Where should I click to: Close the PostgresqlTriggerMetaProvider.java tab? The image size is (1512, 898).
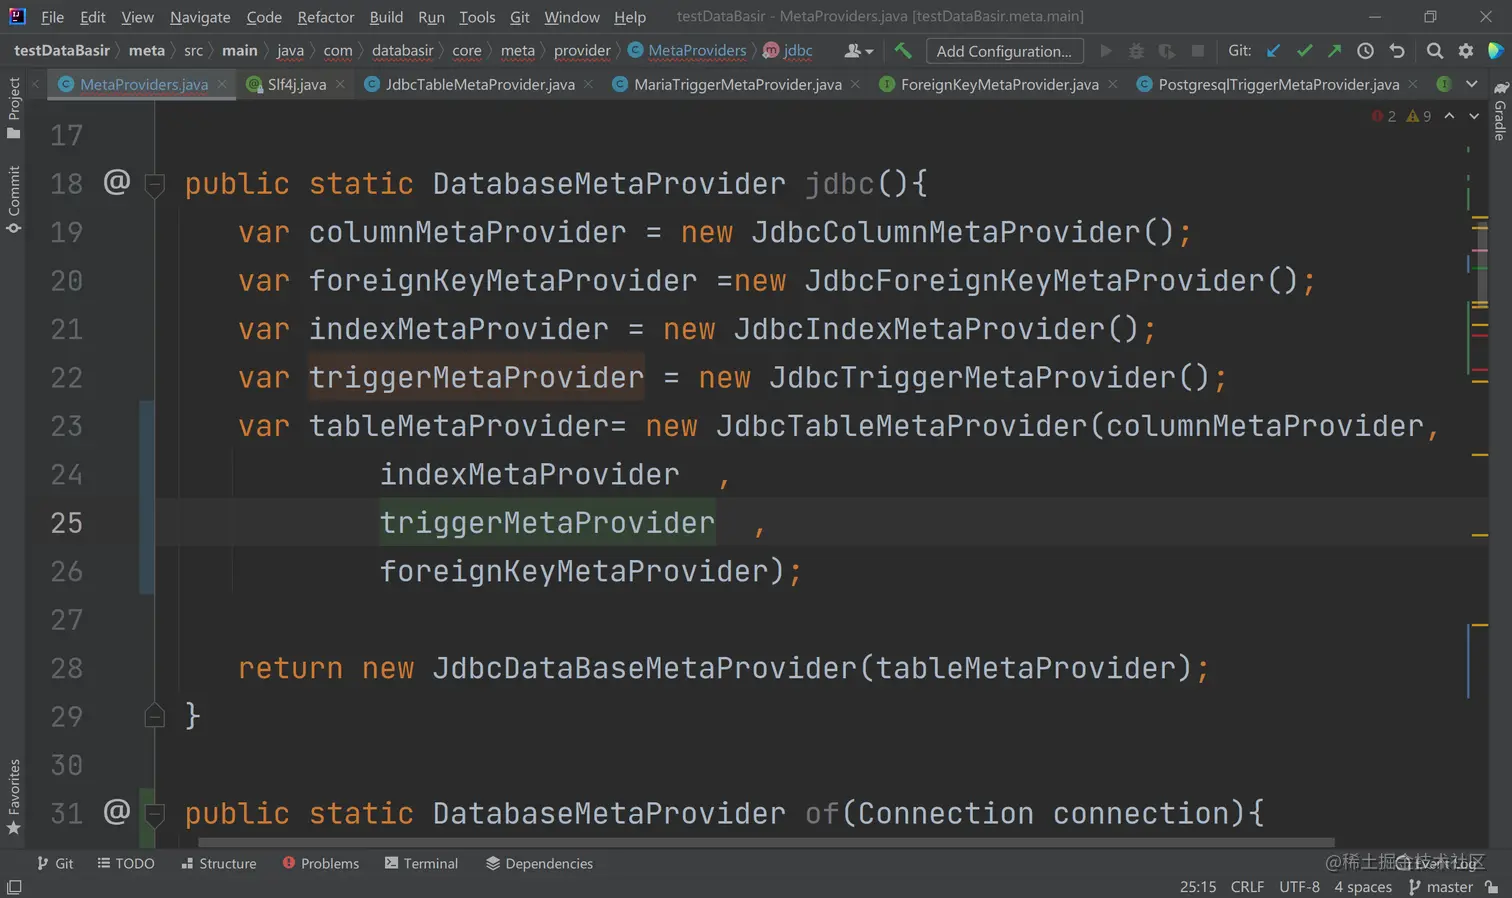[x=1413, y=84]
